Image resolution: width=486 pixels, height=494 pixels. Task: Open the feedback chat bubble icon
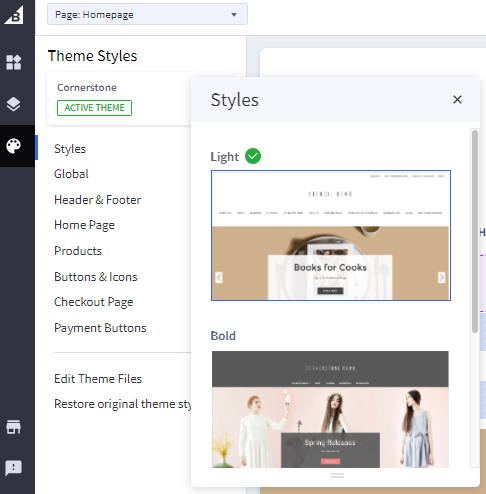14,468
